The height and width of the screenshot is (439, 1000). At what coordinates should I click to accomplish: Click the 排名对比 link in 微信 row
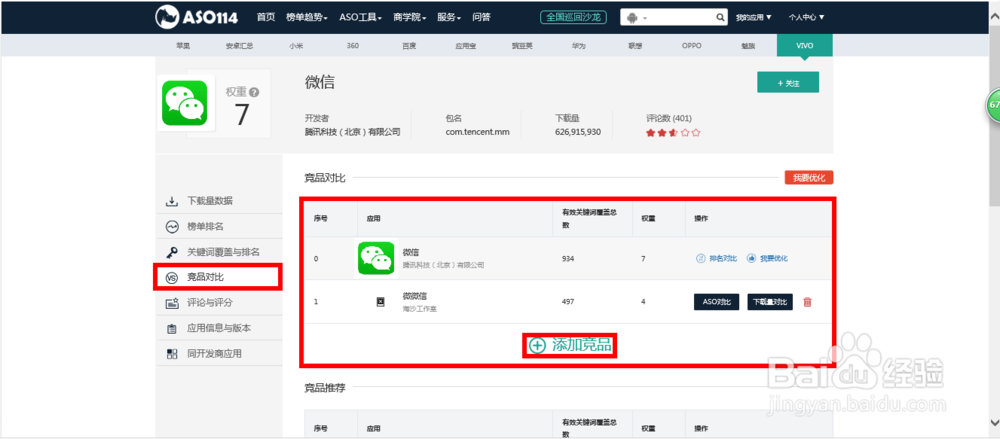716,258
